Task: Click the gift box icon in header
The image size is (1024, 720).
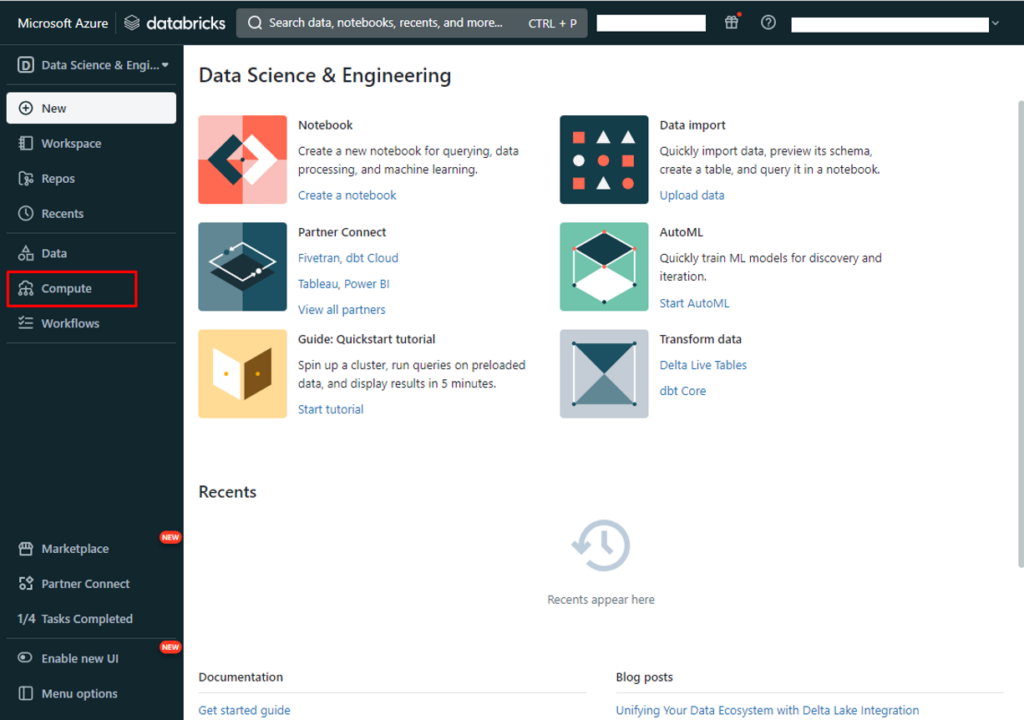Action: [732, 23]
